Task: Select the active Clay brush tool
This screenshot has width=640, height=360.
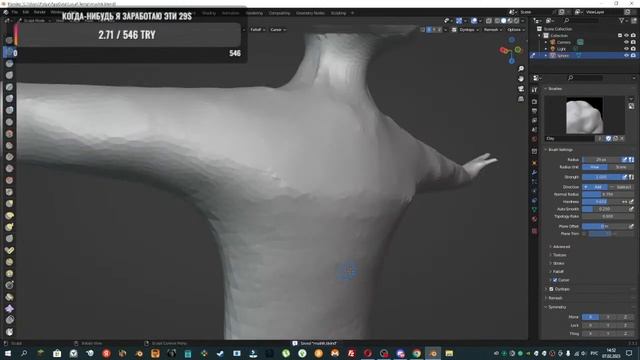Action: (9, 52)
